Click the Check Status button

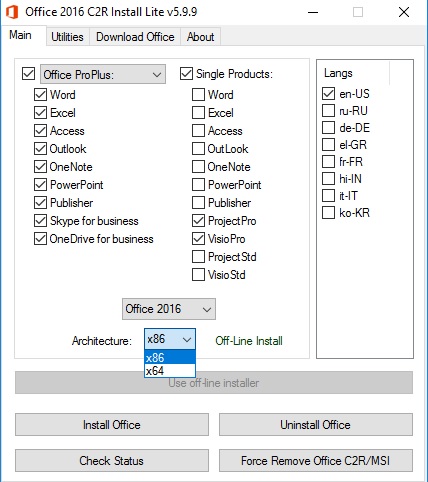pos(112,461)
